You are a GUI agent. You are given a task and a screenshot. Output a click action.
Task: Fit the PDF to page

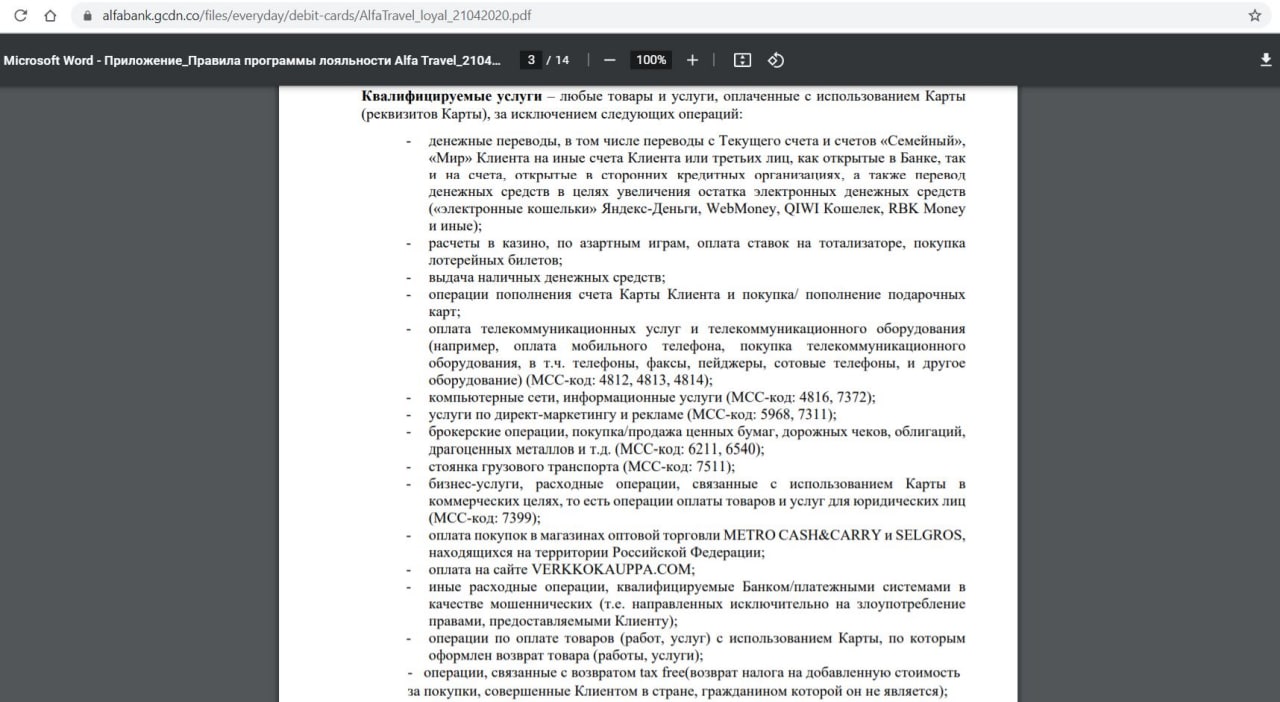coord(742,60)
